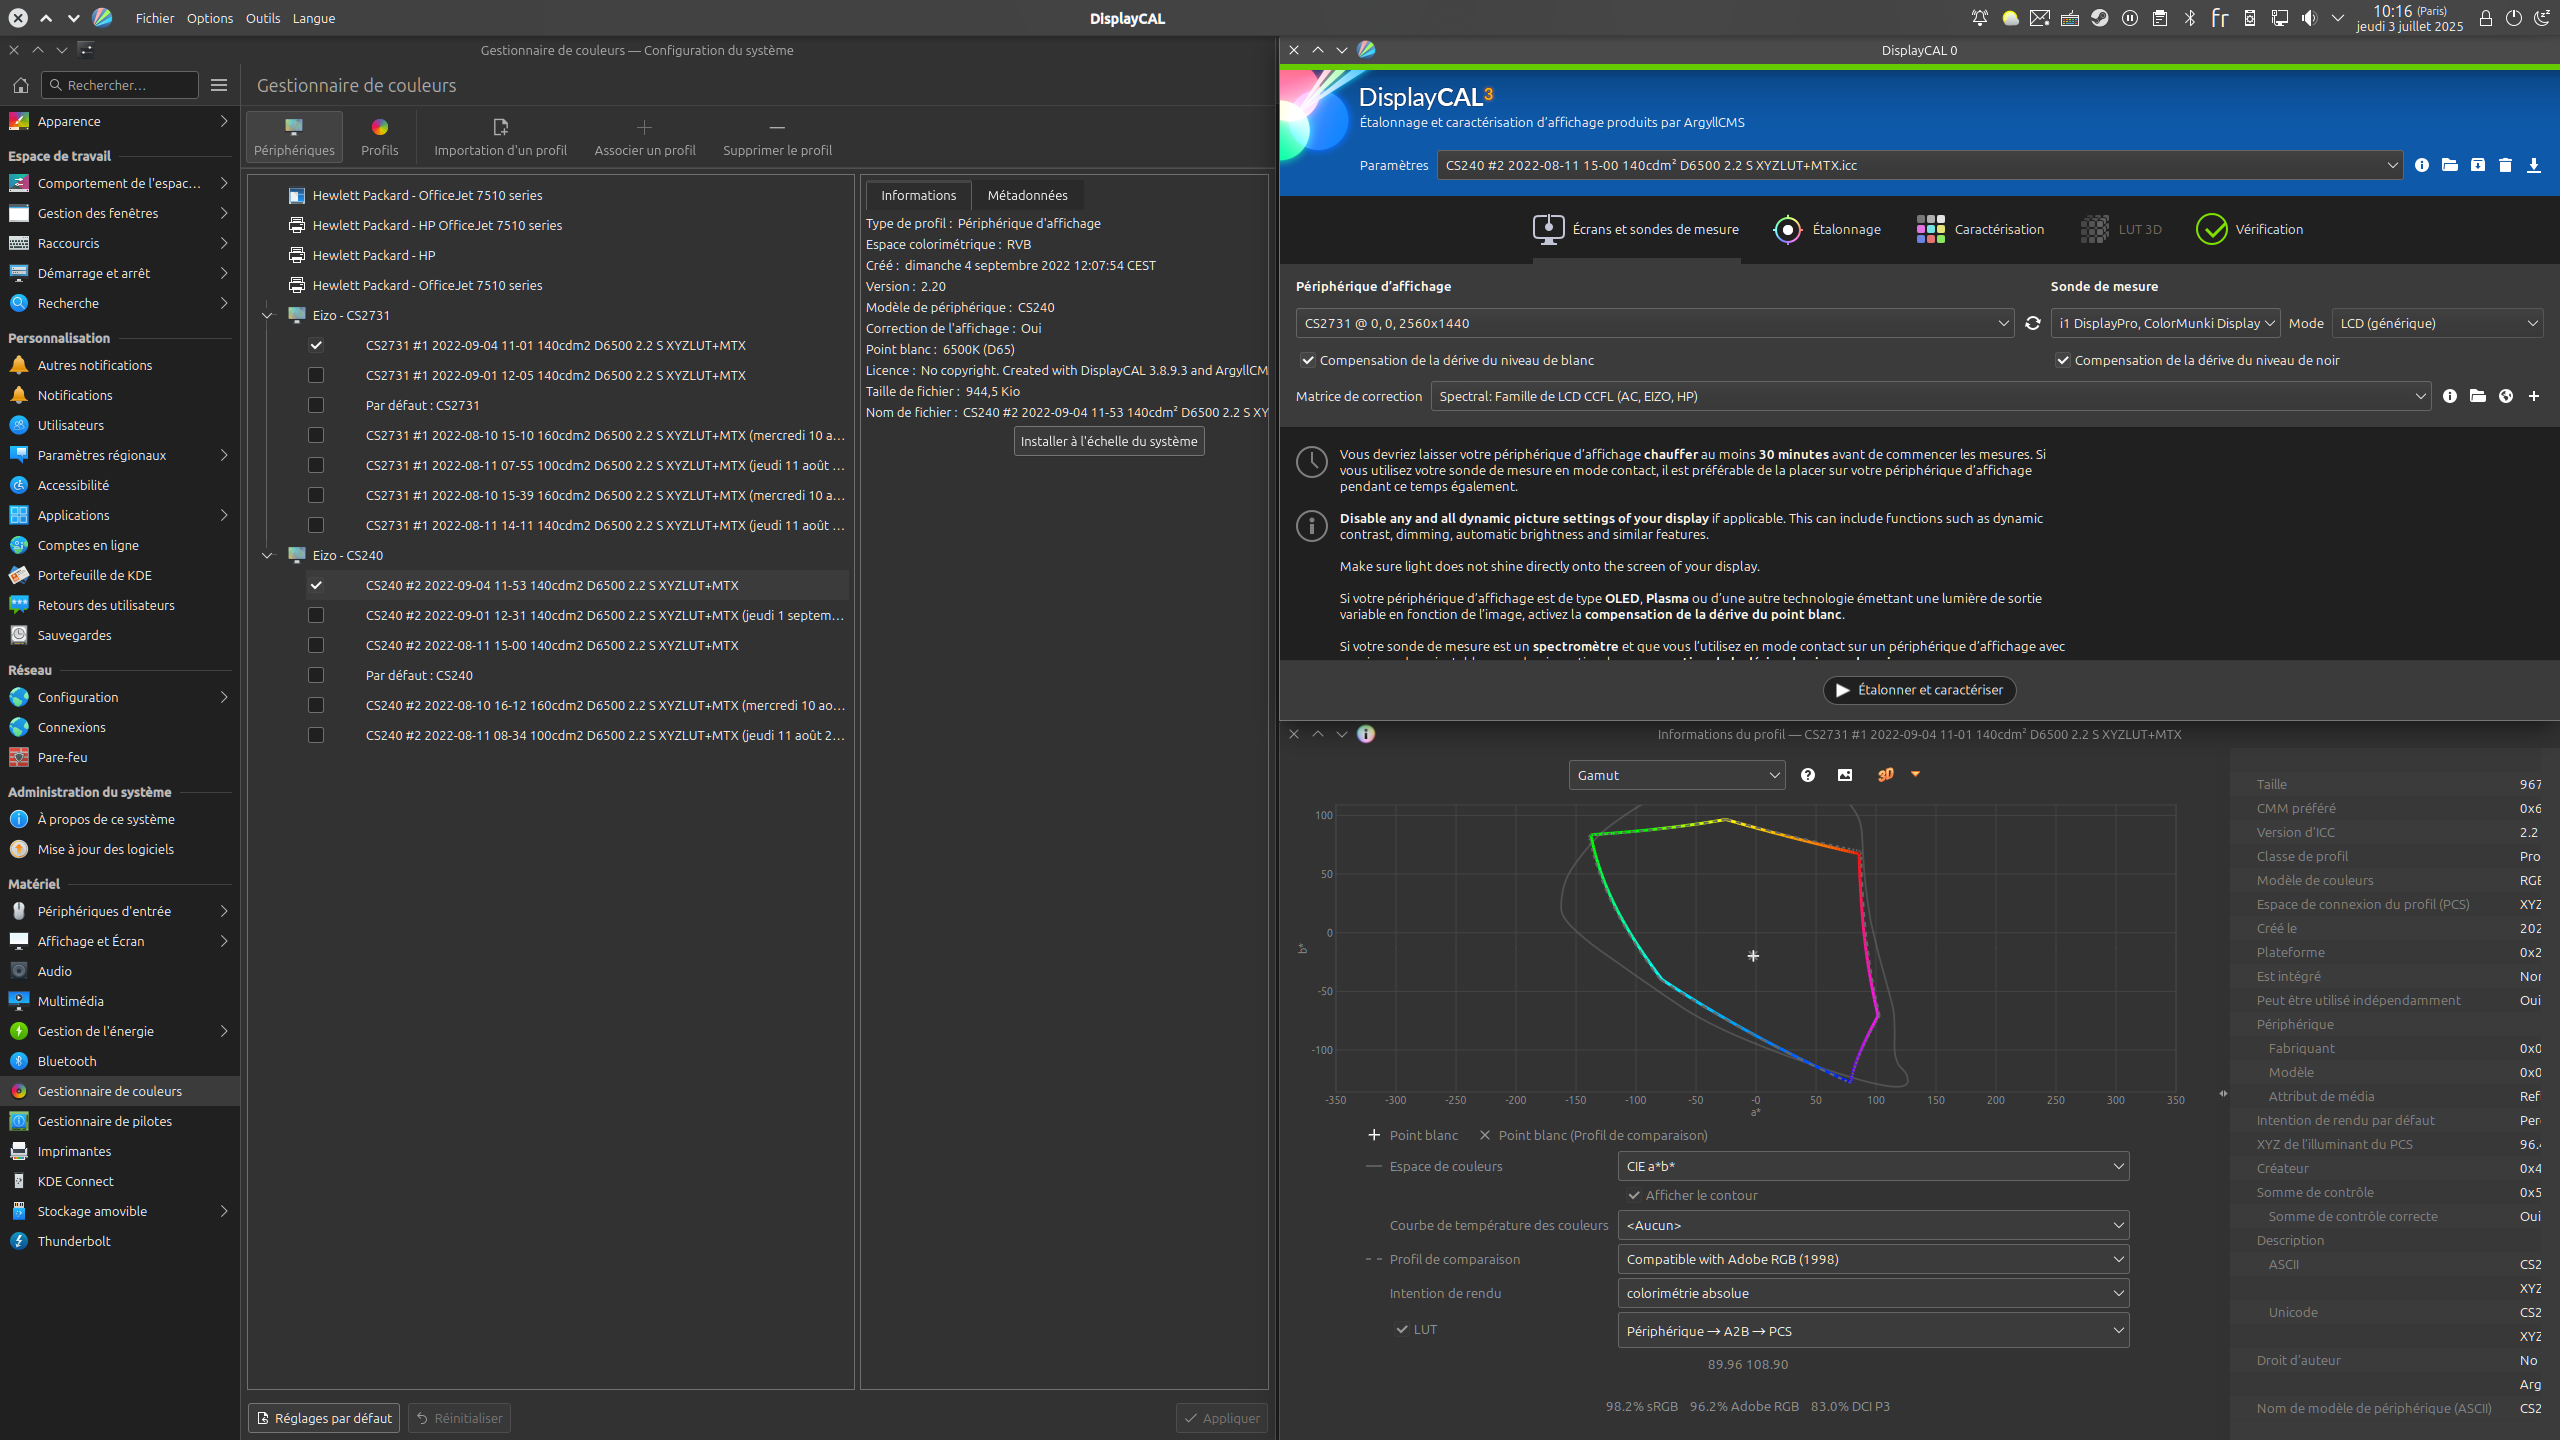Open online correction database globe icon
The width and height of the screenshot is (2560, 1440).
(2505, 396)
